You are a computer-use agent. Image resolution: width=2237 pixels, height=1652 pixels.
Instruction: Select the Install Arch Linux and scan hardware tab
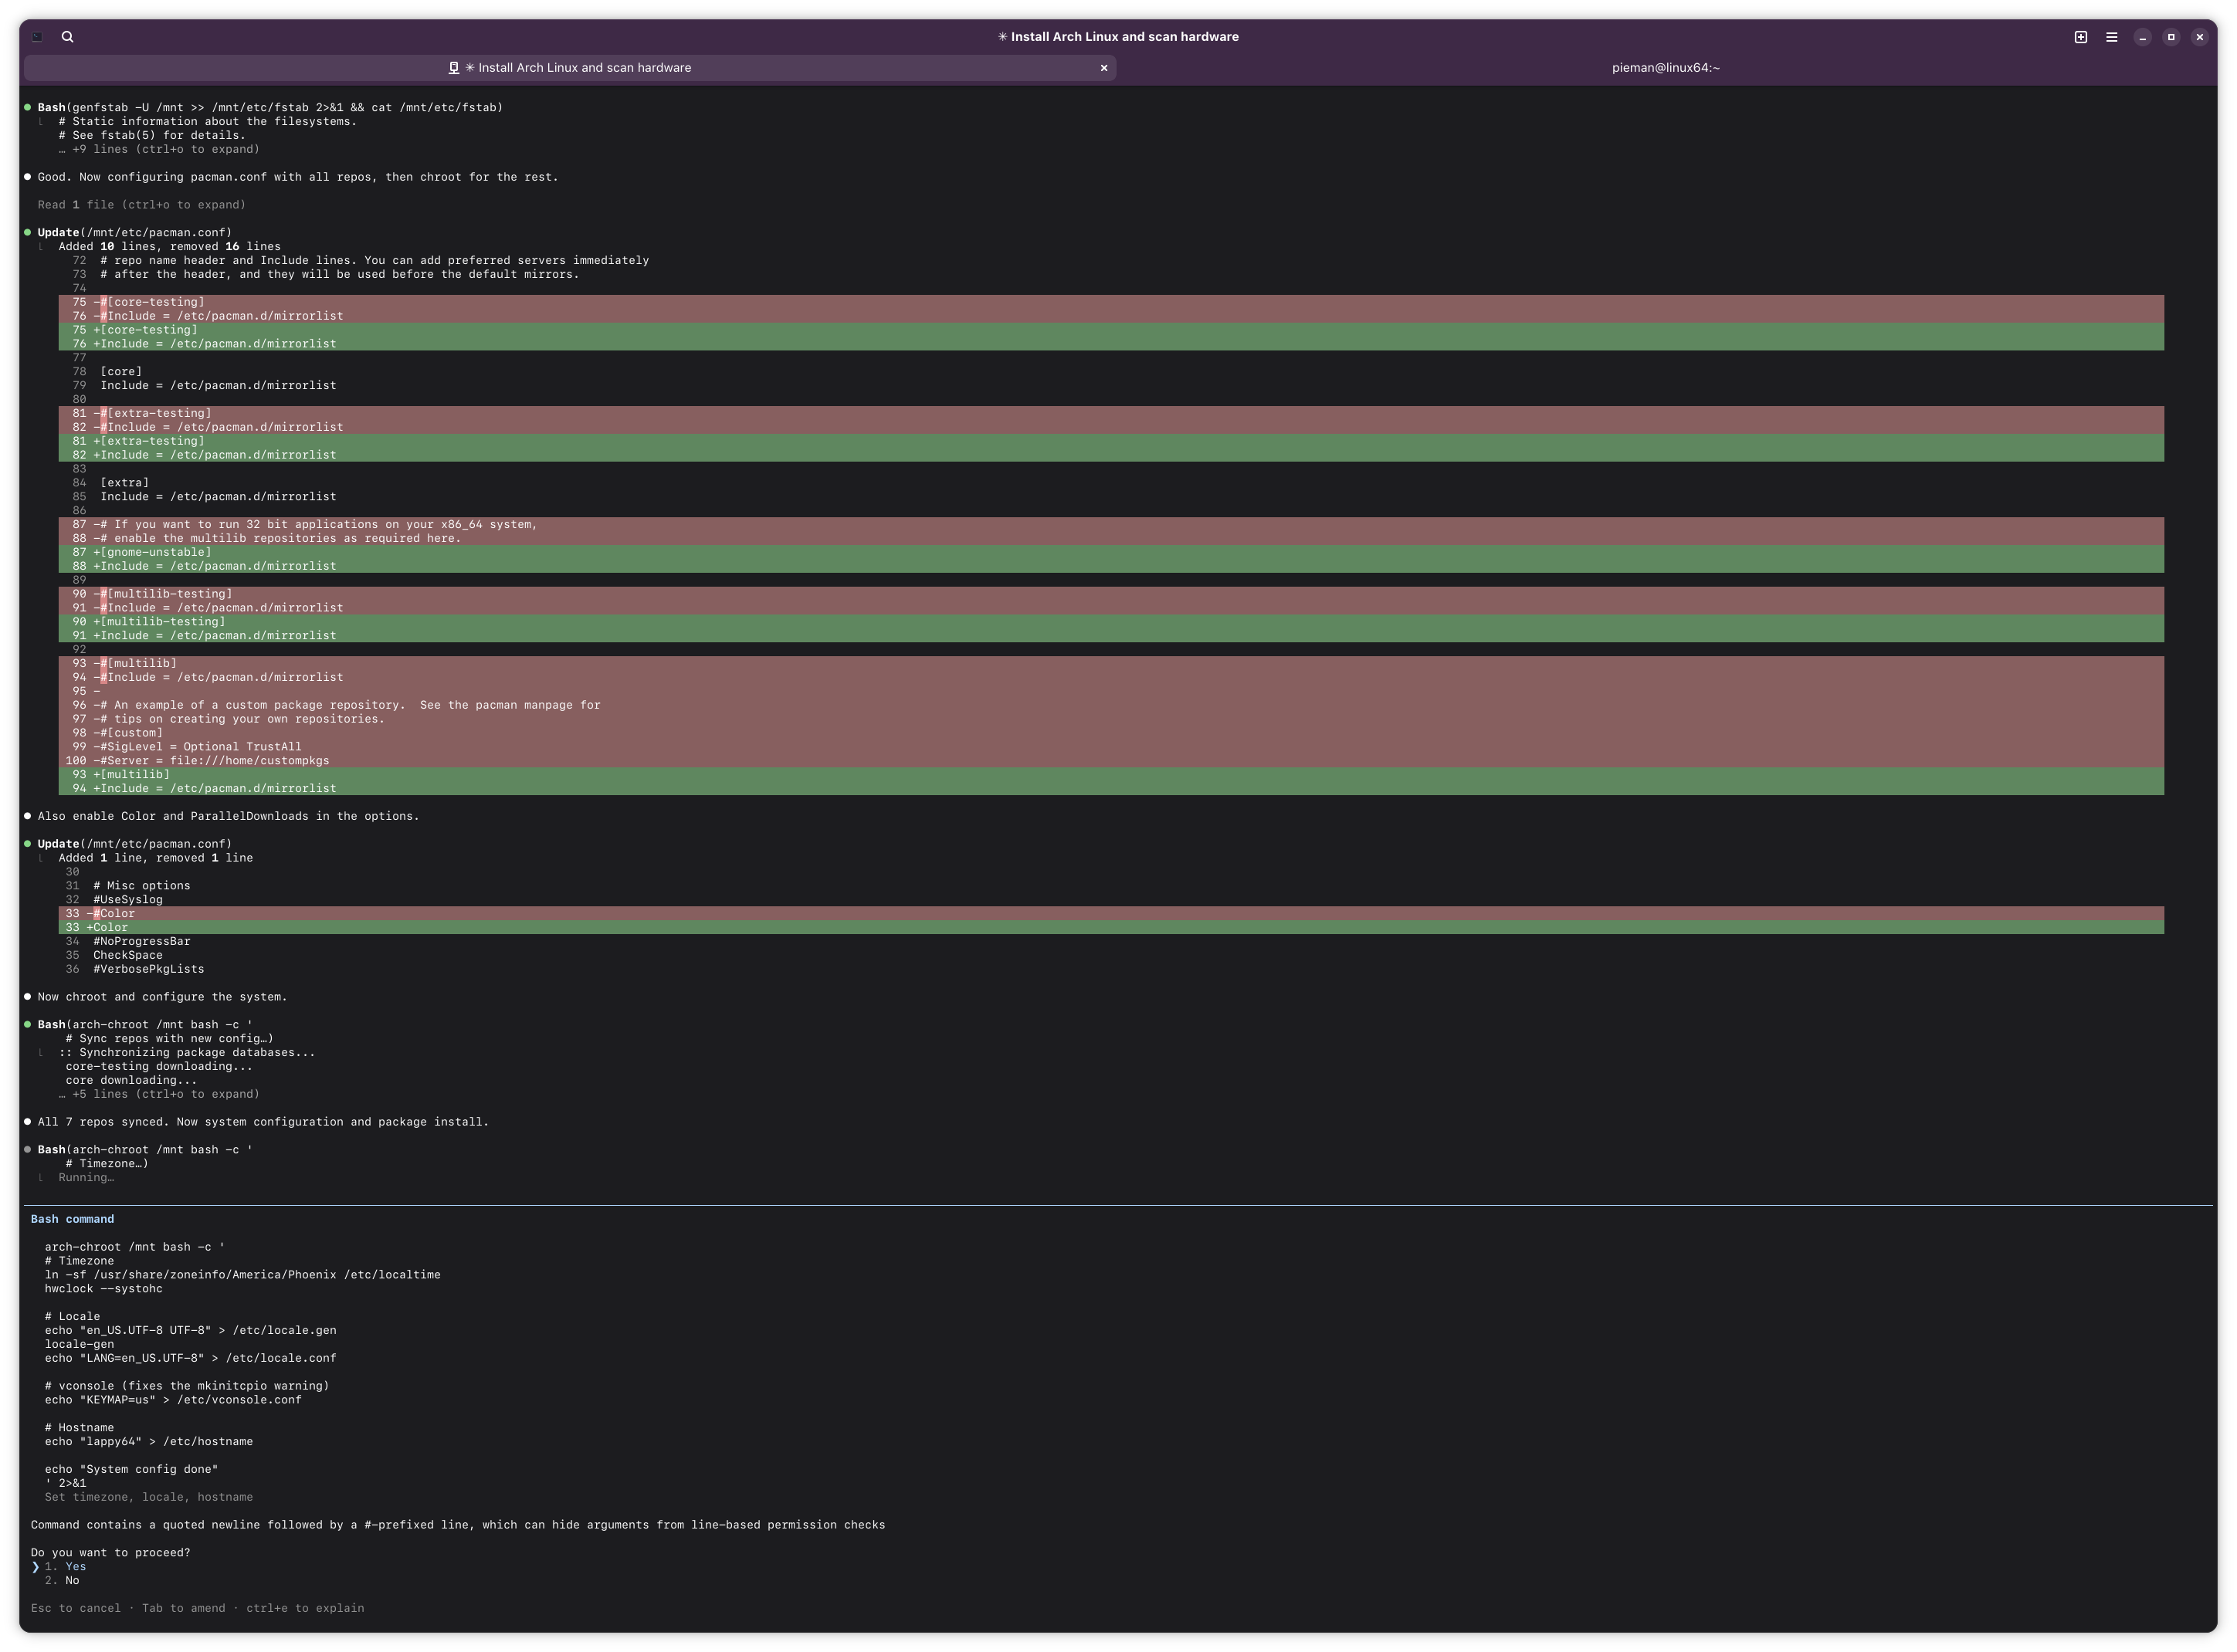pyautogui.click(x=577, y=68)
